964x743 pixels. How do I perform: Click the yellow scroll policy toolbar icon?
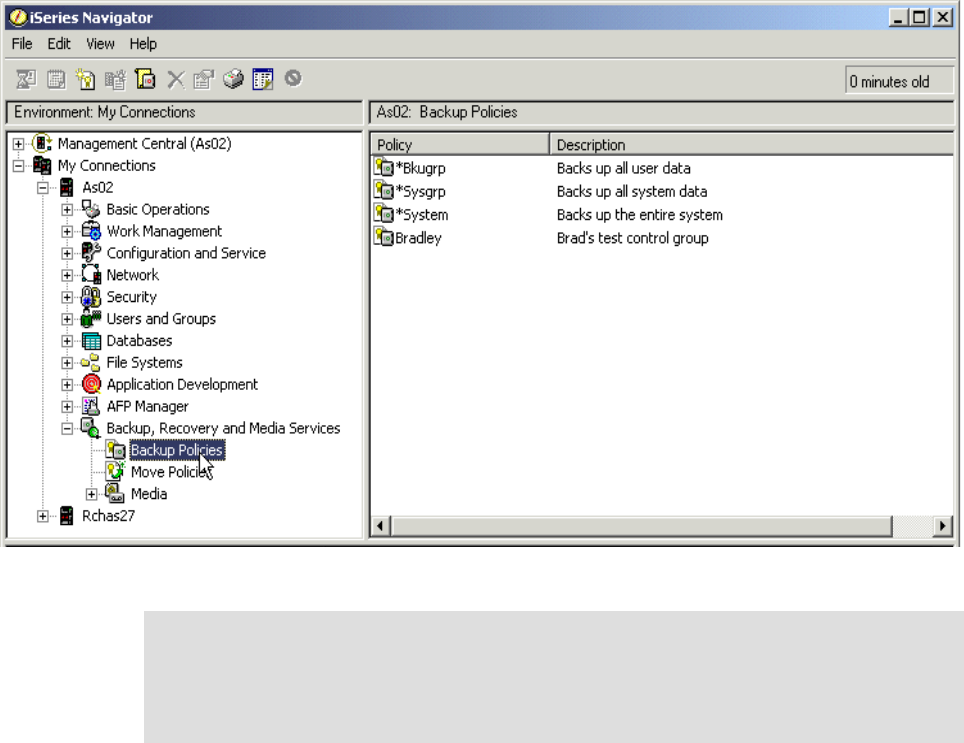click(145, 79)
